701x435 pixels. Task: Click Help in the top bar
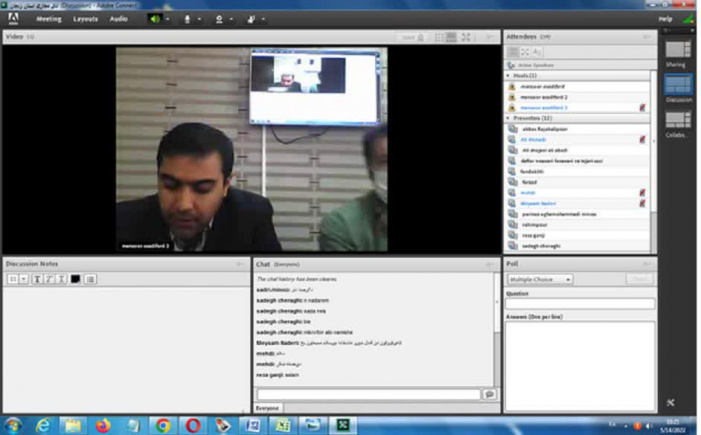click(665, 18)
